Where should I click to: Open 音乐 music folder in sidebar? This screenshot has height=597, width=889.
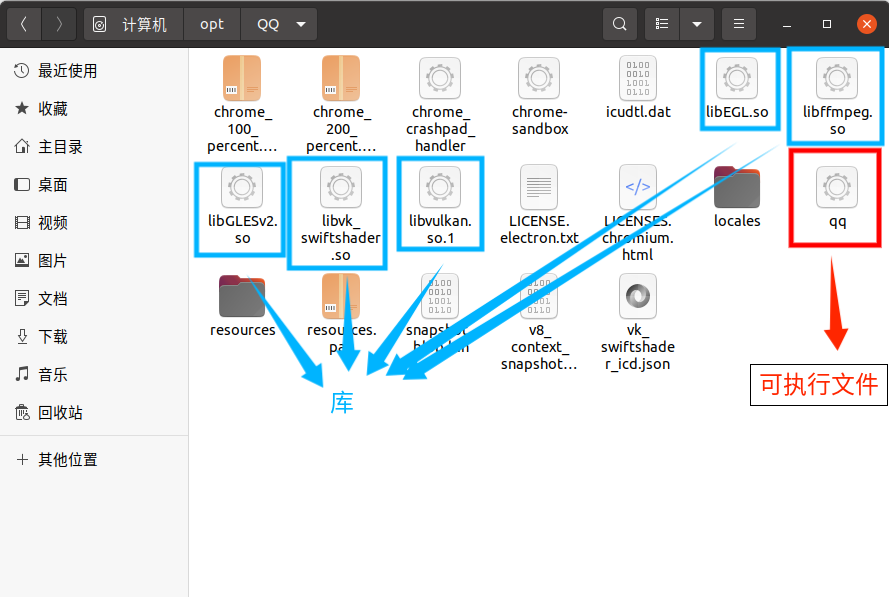pyautogui.click(x=94, y=375)
